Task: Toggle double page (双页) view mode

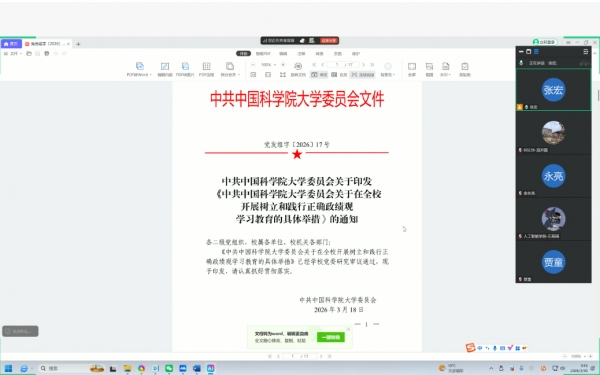Action: [339, 75]
